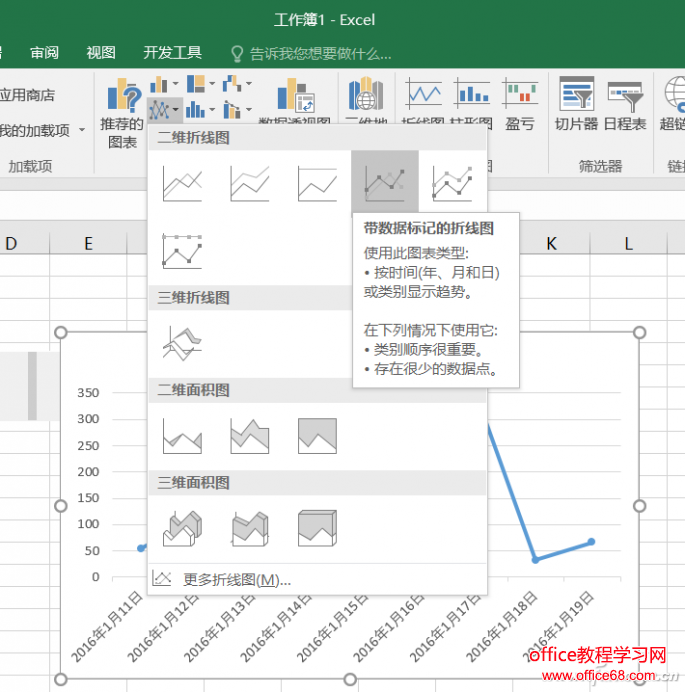Insert a Slicer (切片器)
685x692 pixels.
click(576, 104)
